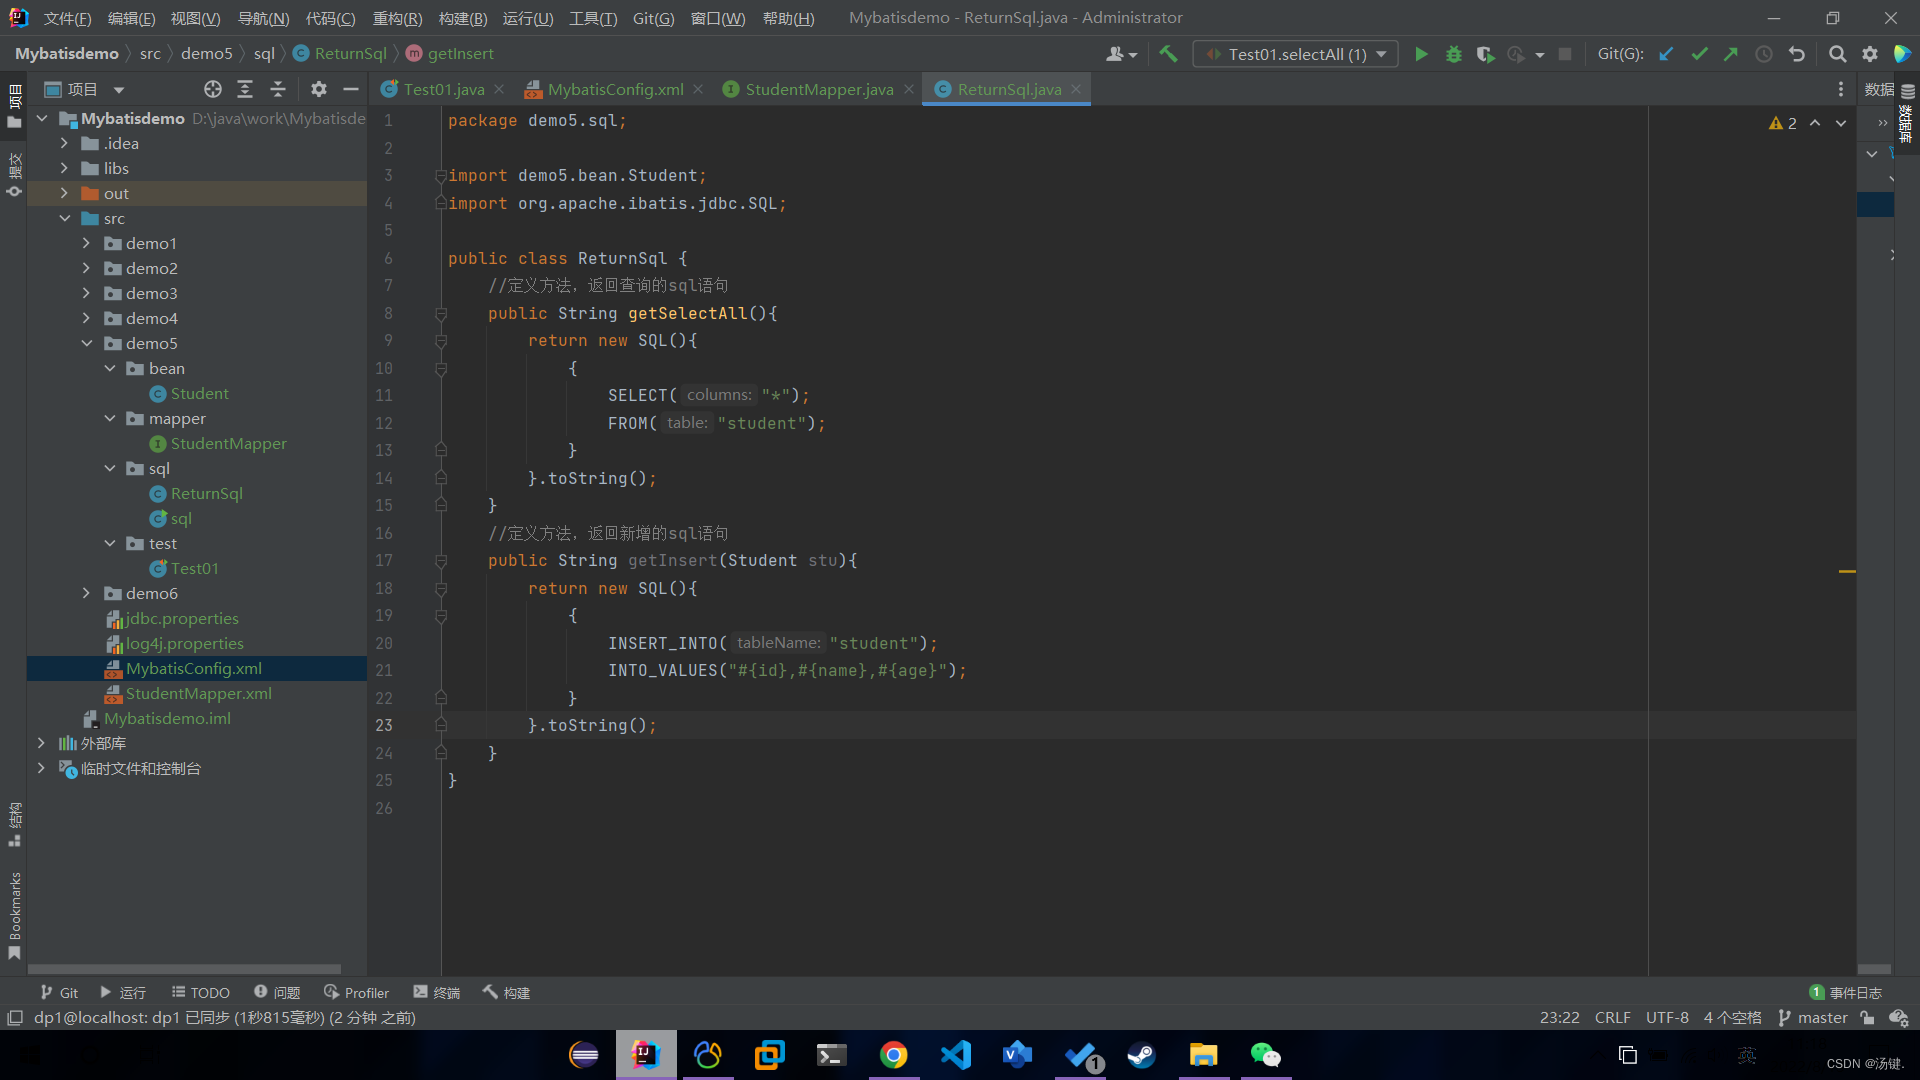Switch to Test01.java tab

(x=444, y=89)
